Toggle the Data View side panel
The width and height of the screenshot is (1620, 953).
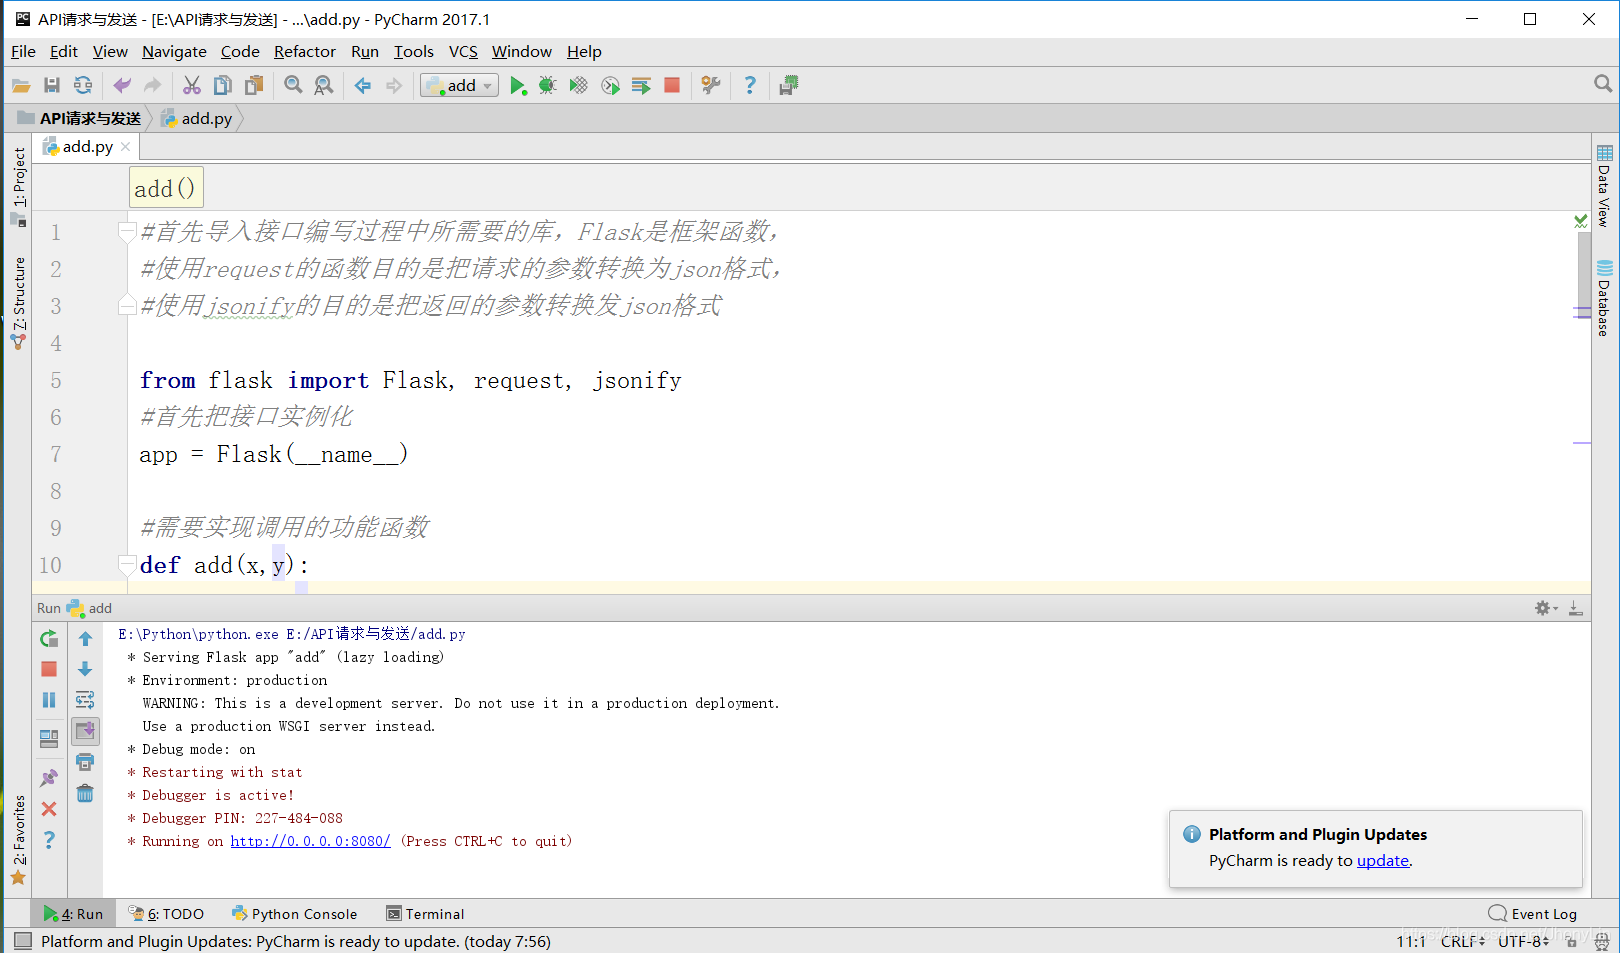pyautogui.click(x=1604, y=186)
